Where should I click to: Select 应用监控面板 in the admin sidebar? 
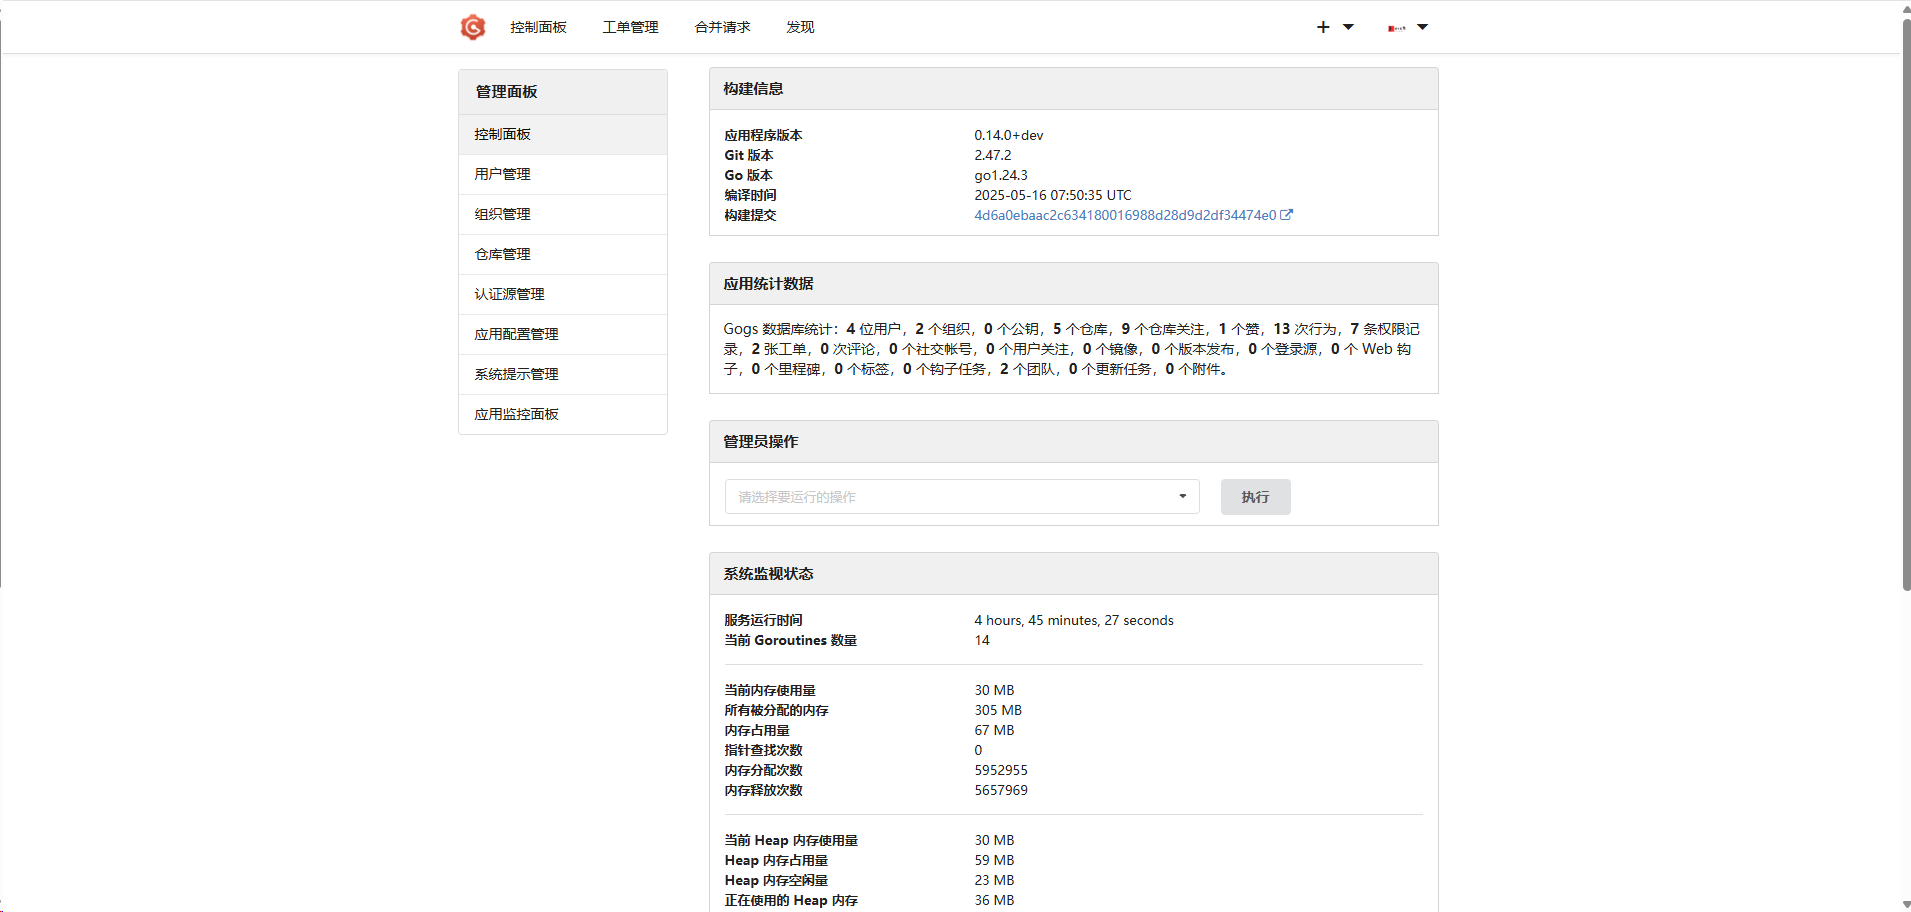coord(516,414)
